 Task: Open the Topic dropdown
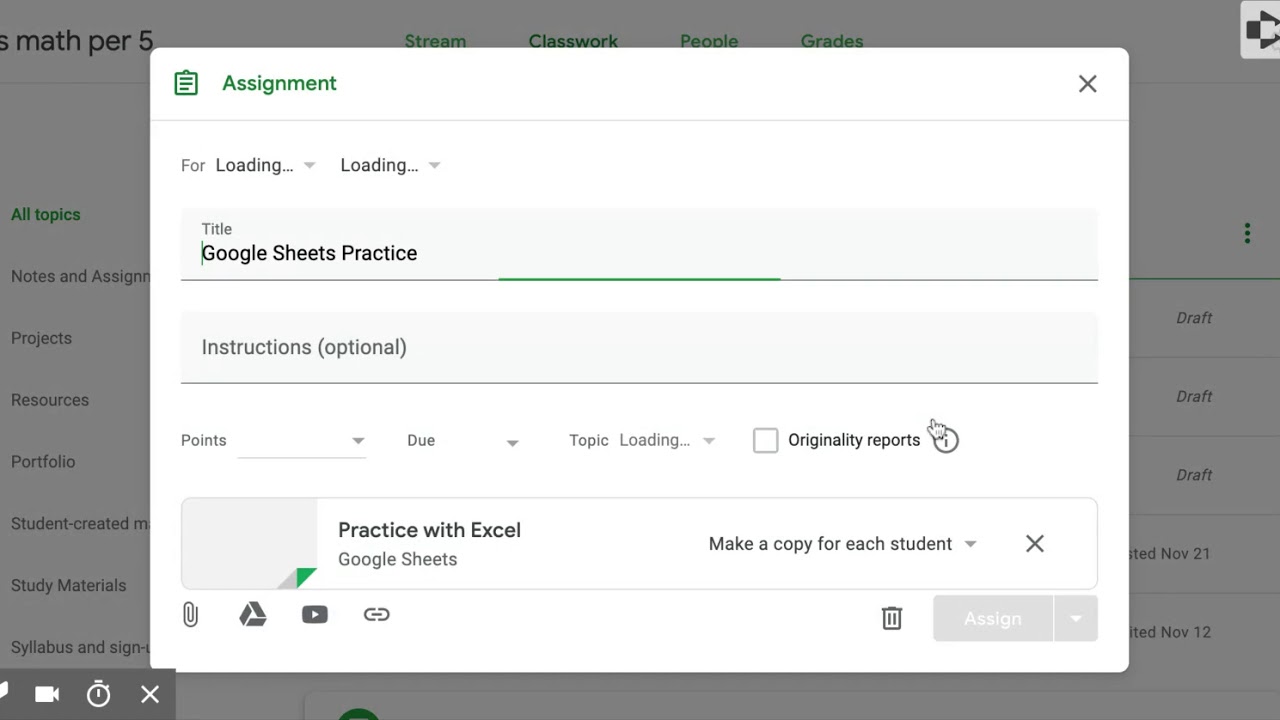(667, 440)
